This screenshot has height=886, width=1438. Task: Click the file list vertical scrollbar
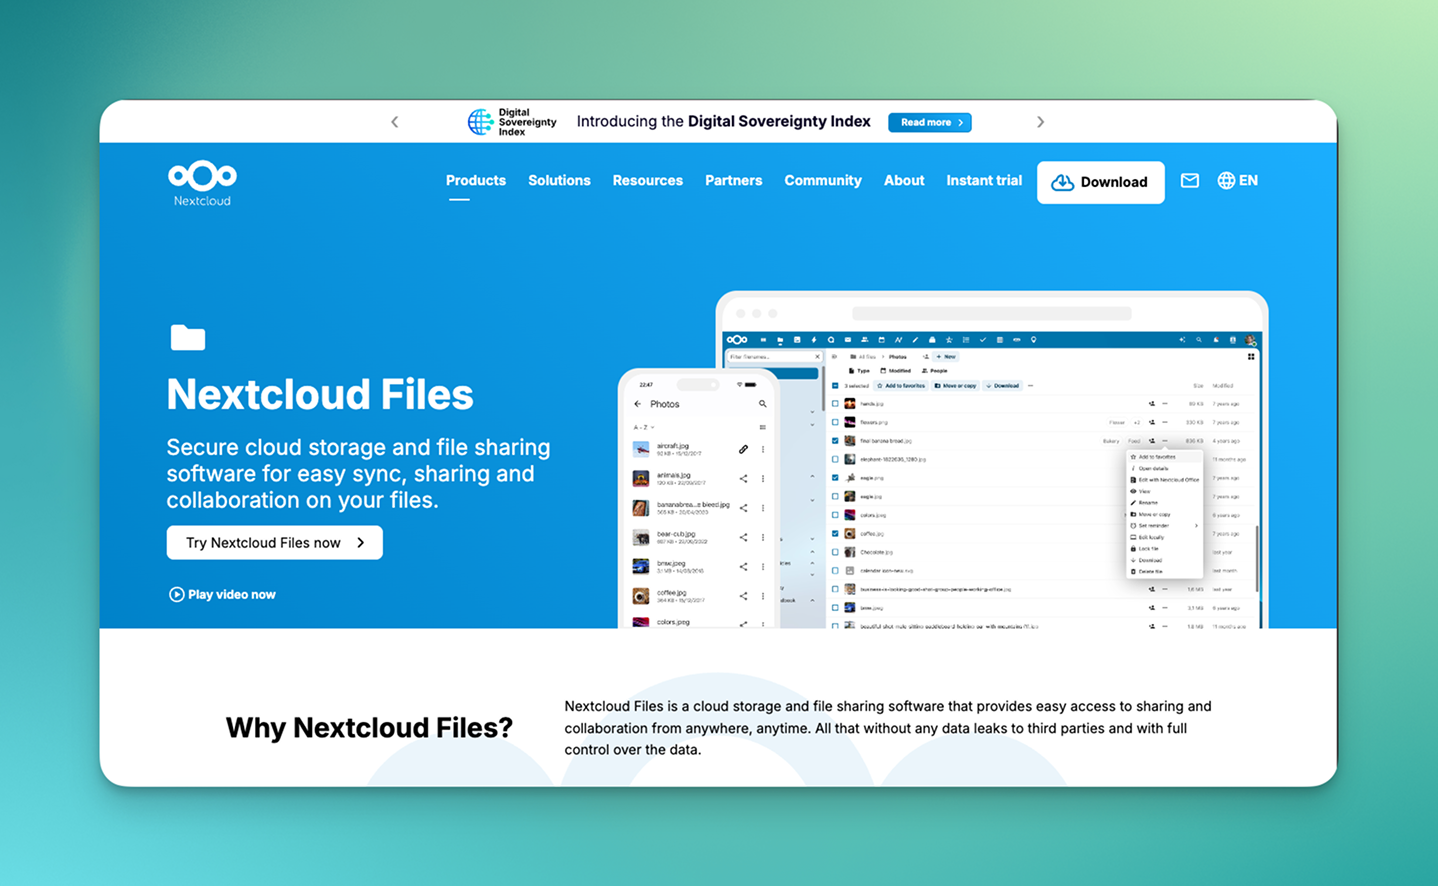click(x=1257, y=559)
